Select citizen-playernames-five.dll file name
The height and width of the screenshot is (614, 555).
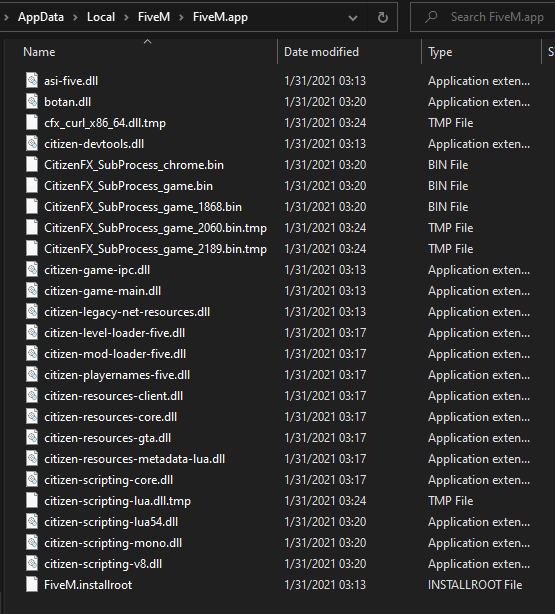click(117, 375)
